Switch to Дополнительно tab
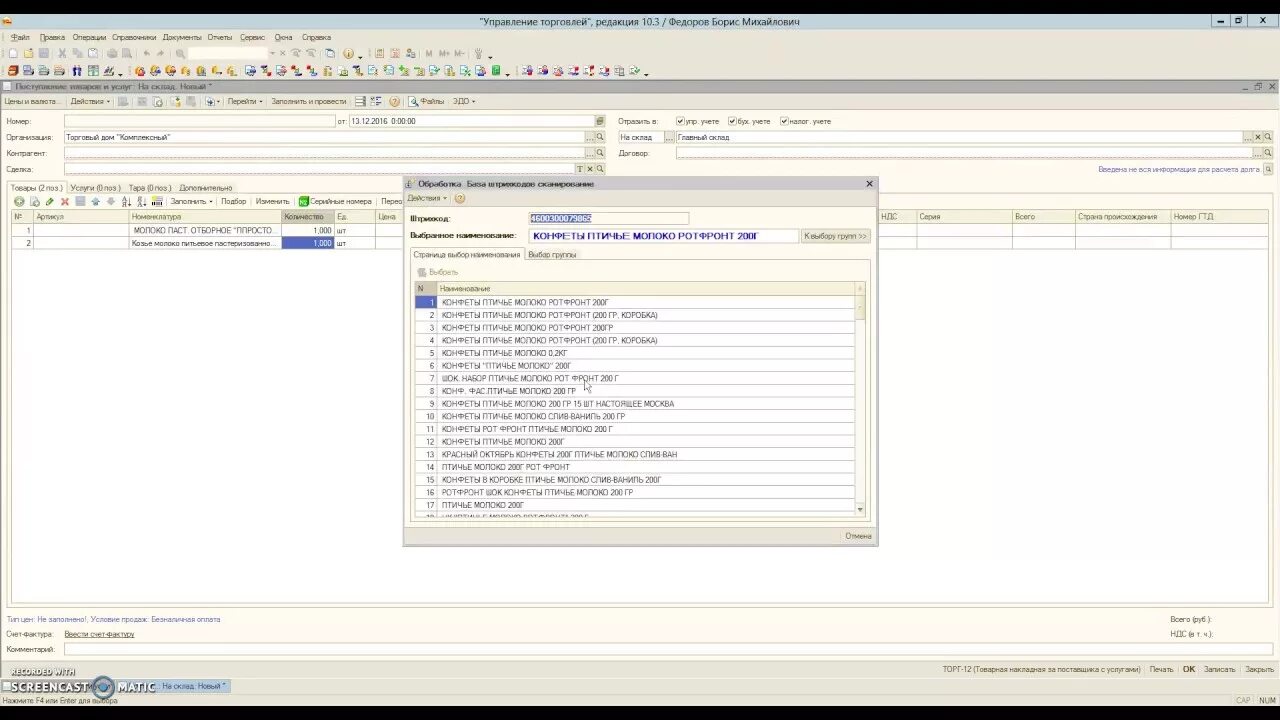Image resolution: width=1280 pixels, height=720 pixels. (x=206, y=188)
